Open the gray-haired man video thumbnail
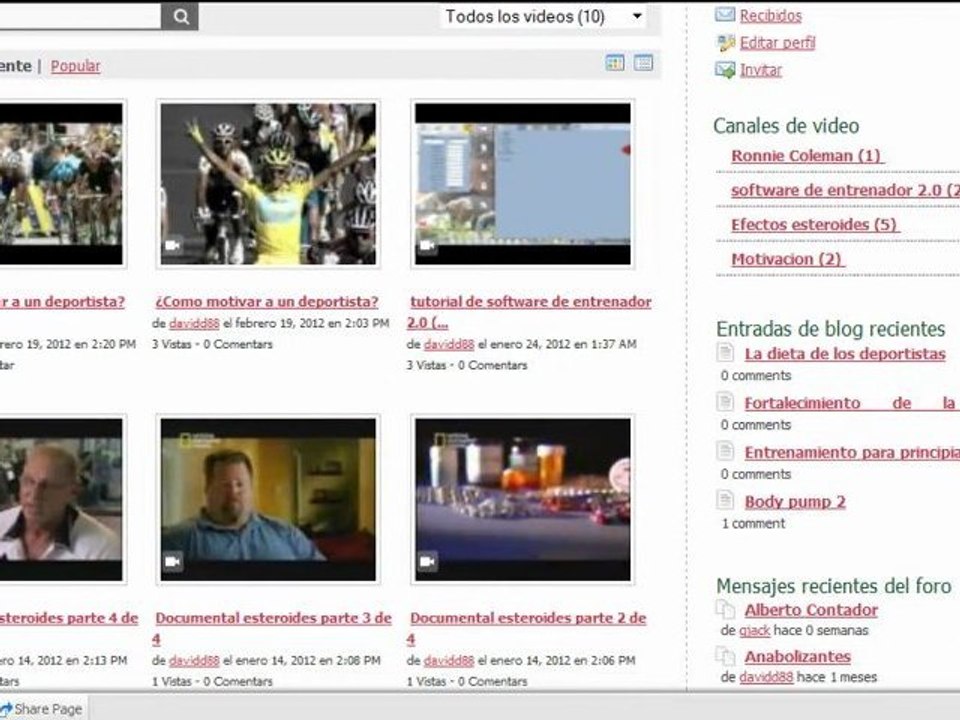Image resolution: width=960 pixels, height=720 pixels. tap(61, 500)
